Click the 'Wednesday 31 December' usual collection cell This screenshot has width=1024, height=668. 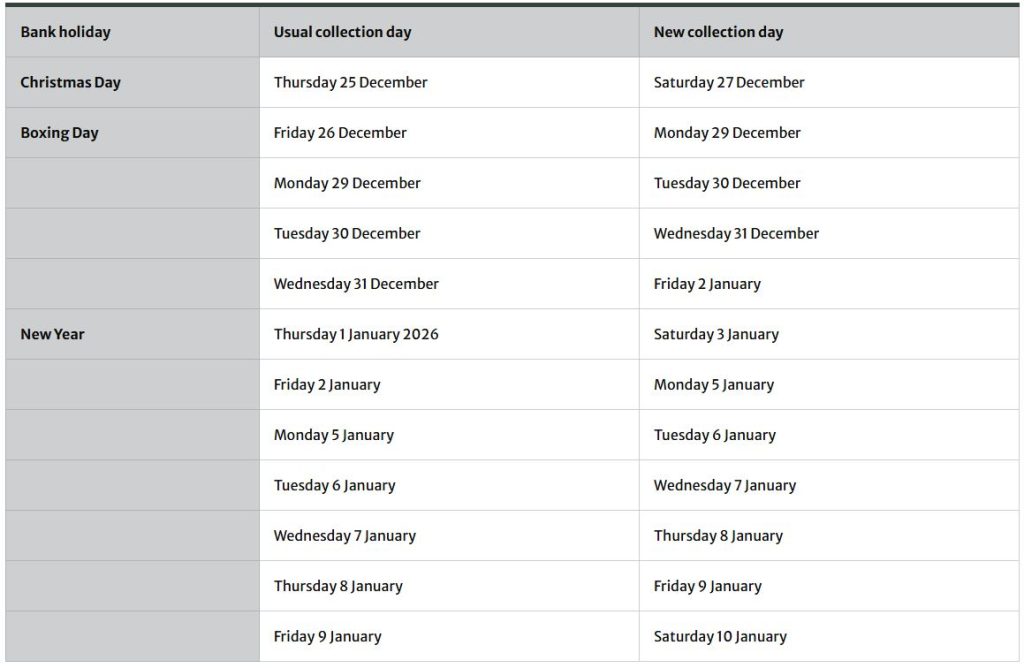click(x=356, y=284)
